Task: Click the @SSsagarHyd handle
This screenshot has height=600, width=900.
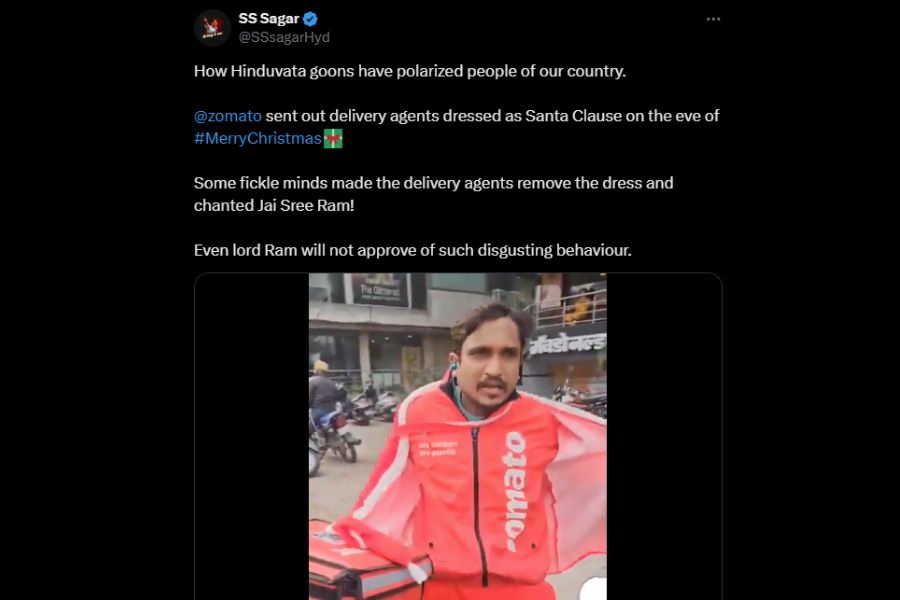Action: tap(284, 37)
